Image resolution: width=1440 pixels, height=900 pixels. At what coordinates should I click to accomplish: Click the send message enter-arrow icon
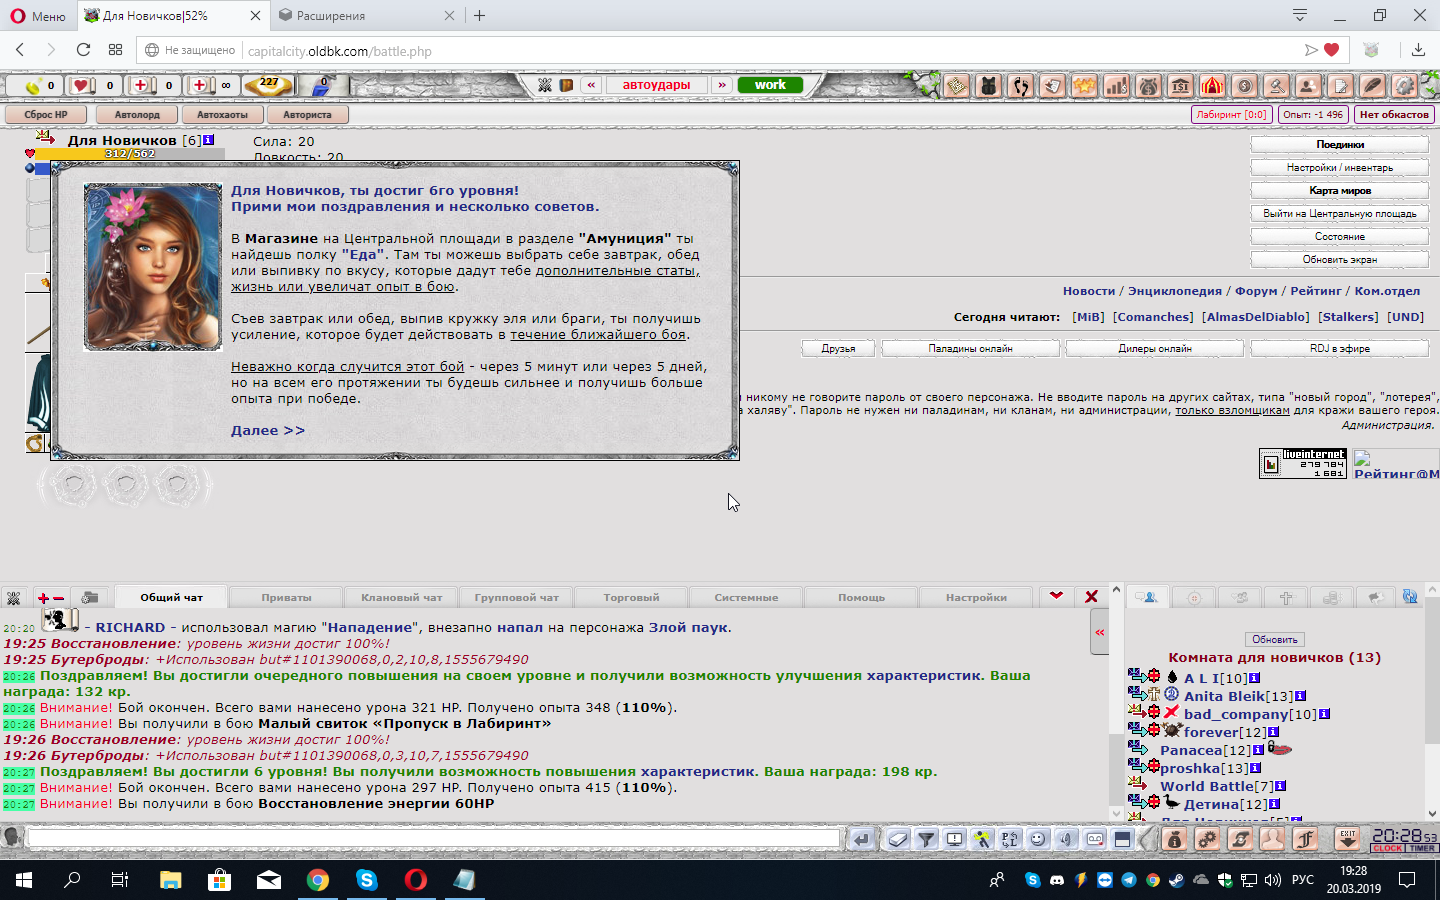861,839
